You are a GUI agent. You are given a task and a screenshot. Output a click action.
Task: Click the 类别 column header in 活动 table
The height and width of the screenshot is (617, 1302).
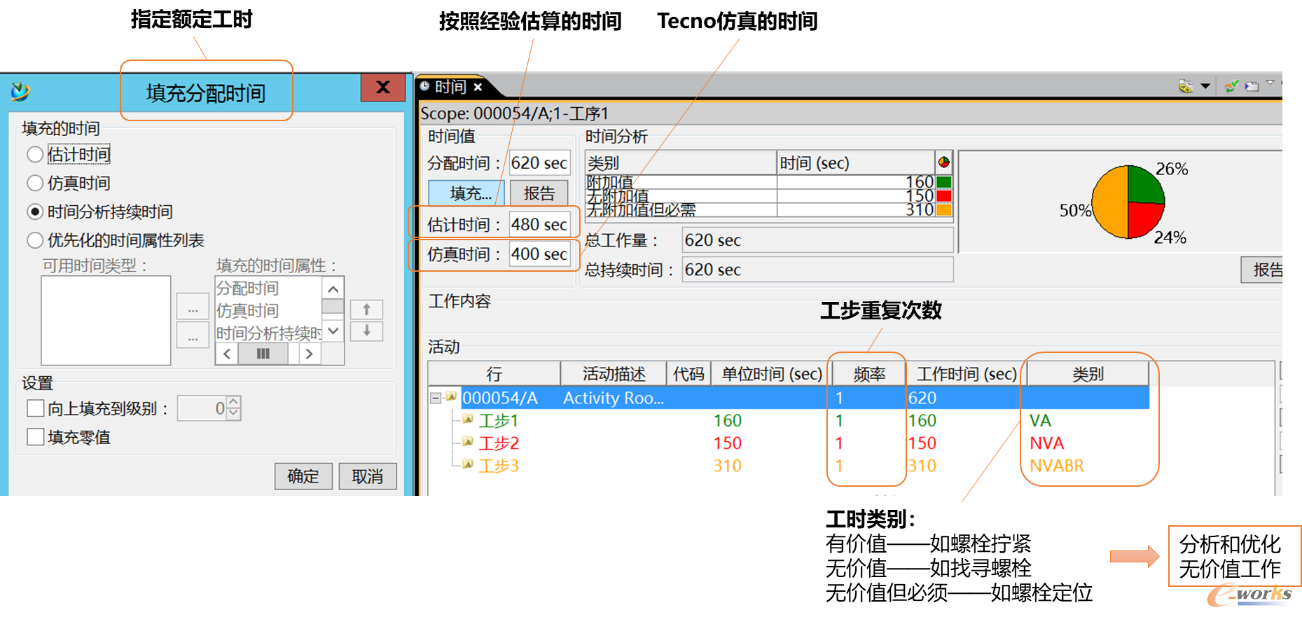tap(1088, 373)
